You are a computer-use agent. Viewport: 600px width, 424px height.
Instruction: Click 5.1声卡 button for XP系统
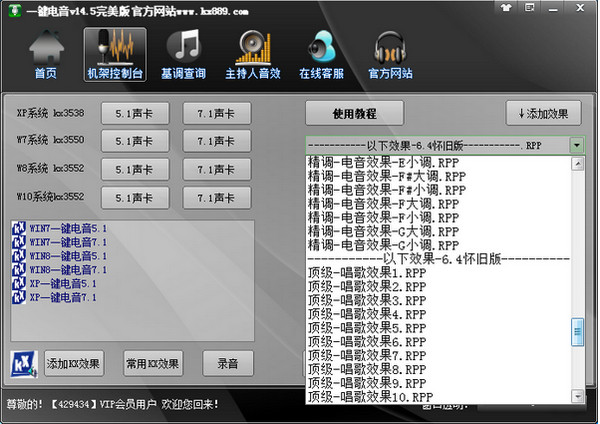coord(135,113)
